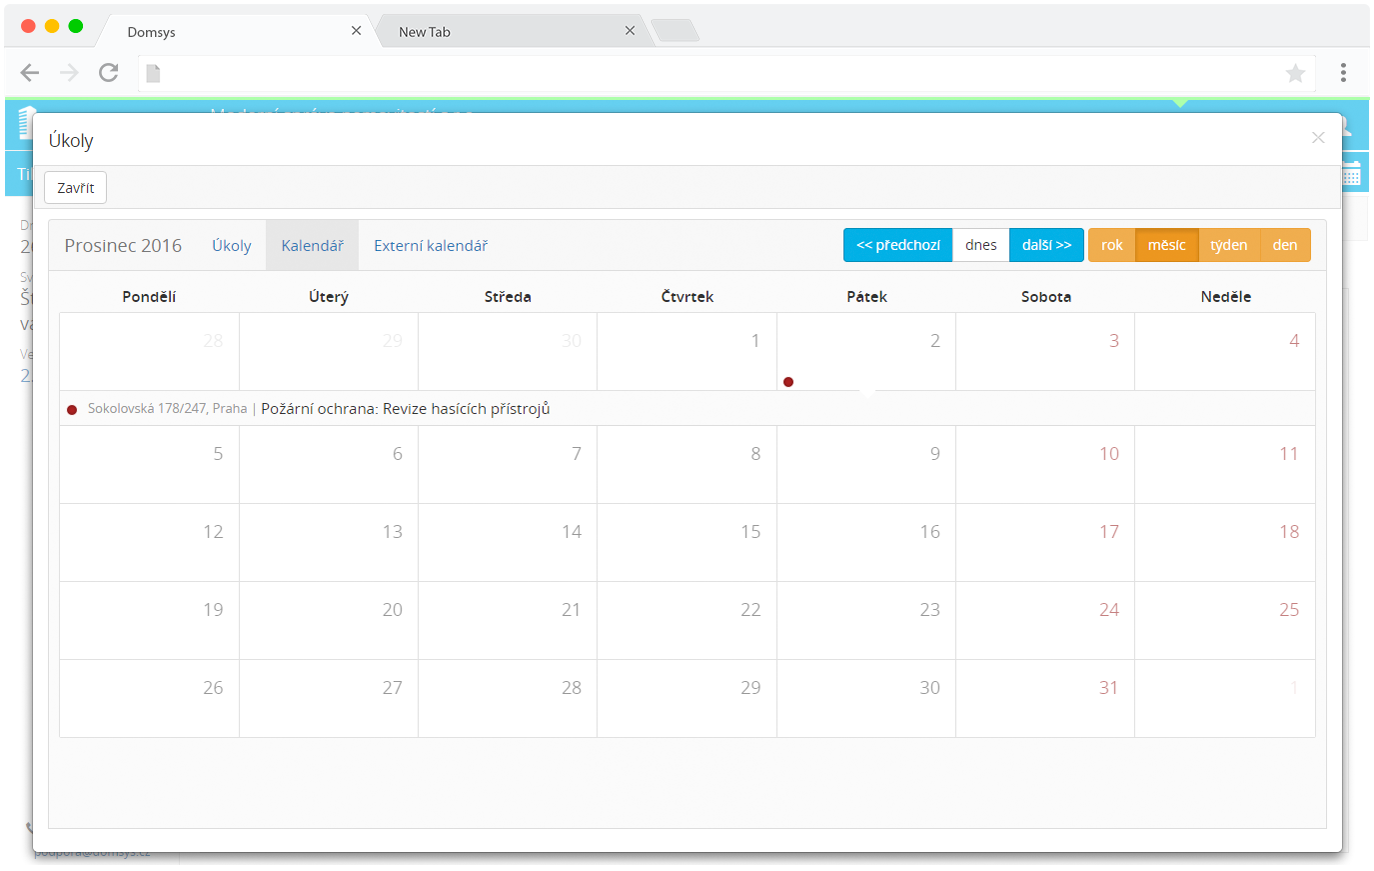Open the Externí kalendář tab

point(431,245)
